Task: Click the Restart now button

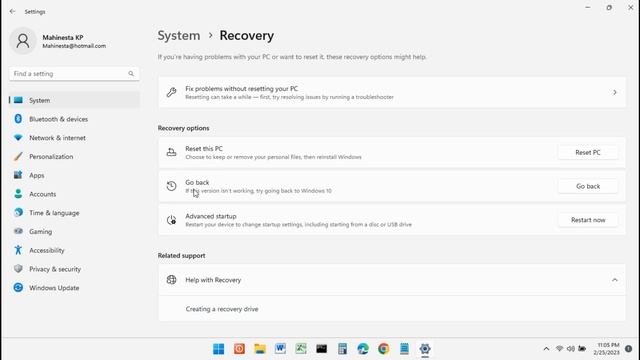Action: [x=588, y=220]
